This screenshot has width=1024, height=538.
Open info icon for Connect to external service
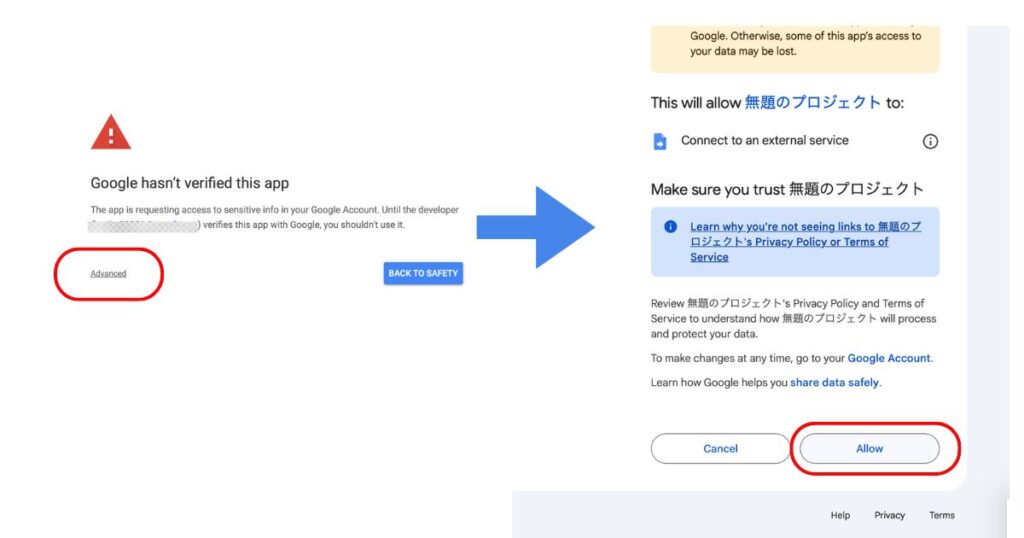930,142
